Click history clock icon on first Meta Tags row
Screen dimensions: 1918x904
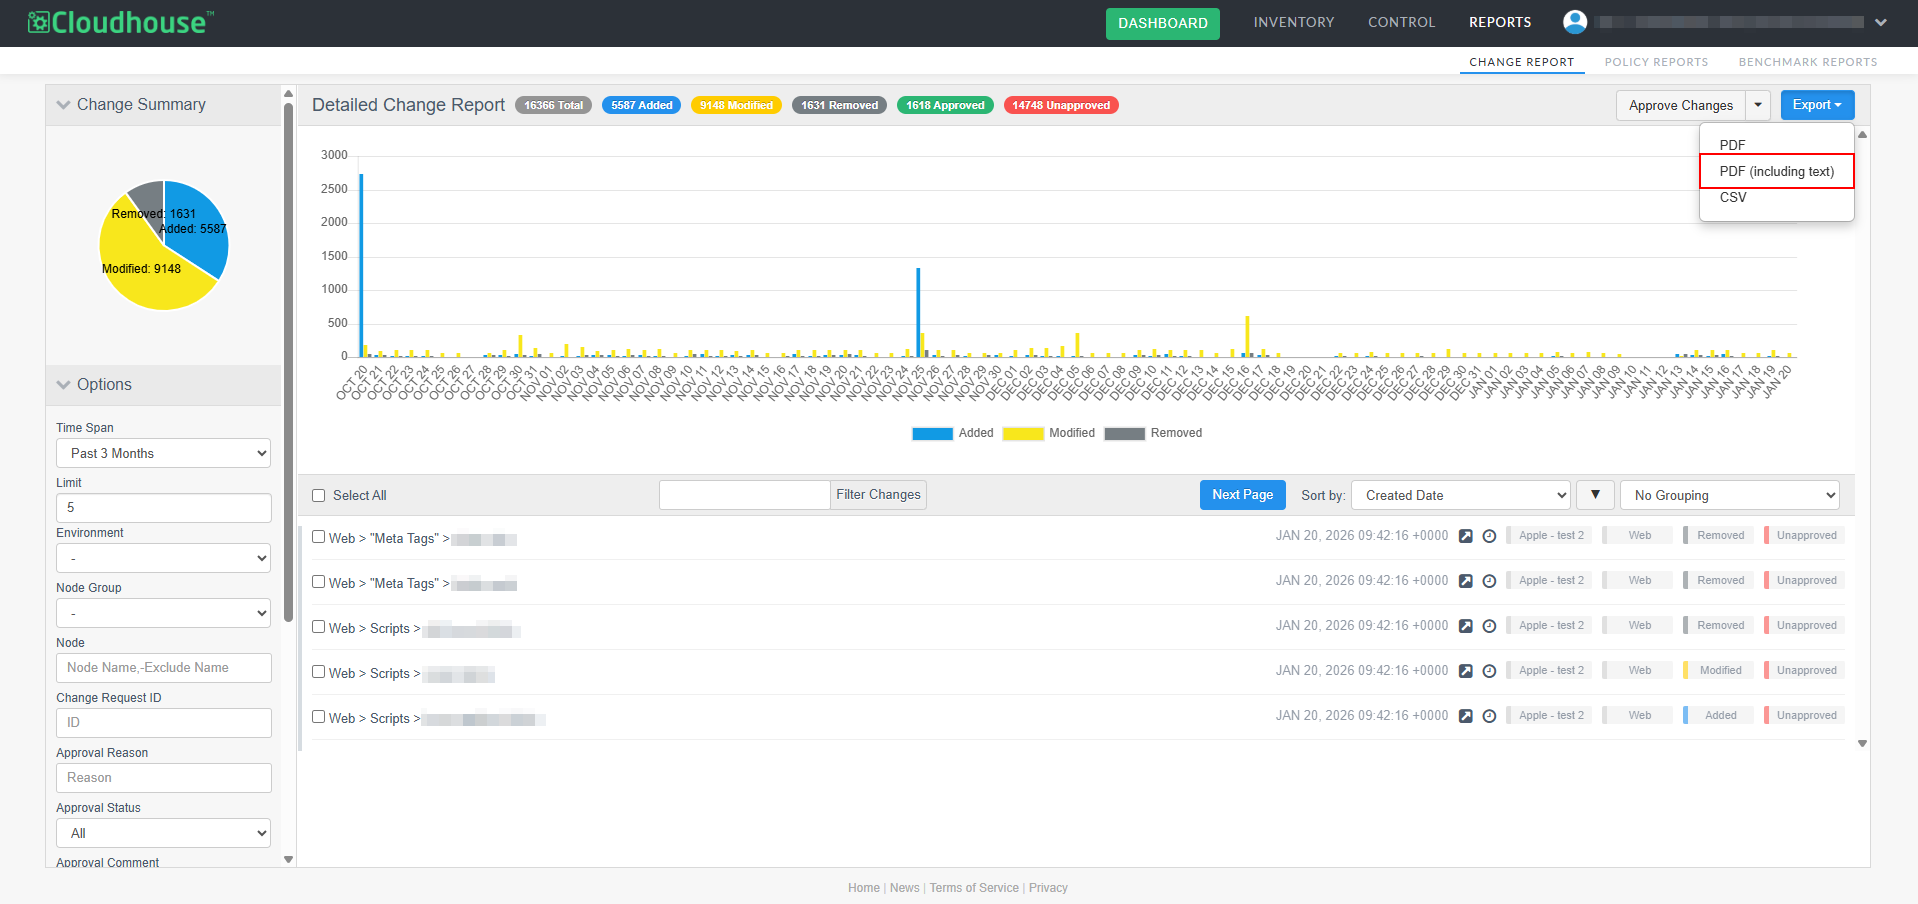pyautogui.click(x=1489, y=536)
